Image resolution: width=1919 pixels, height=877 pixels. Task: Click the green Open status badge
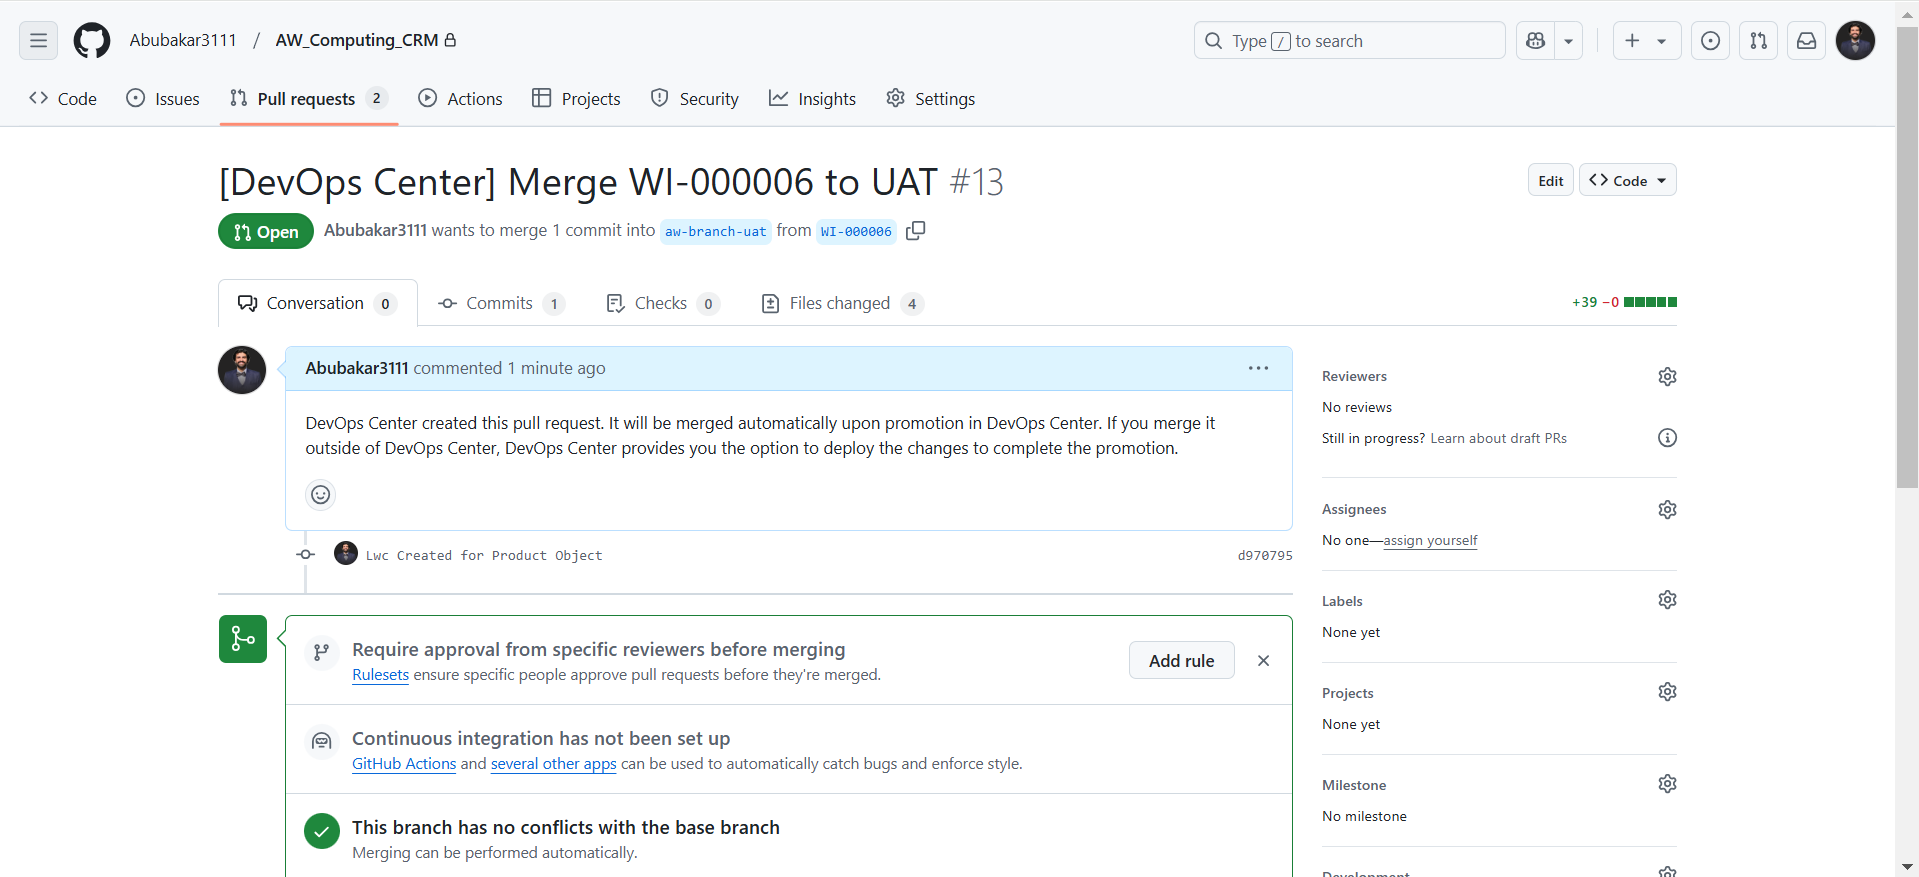(266, 231)
